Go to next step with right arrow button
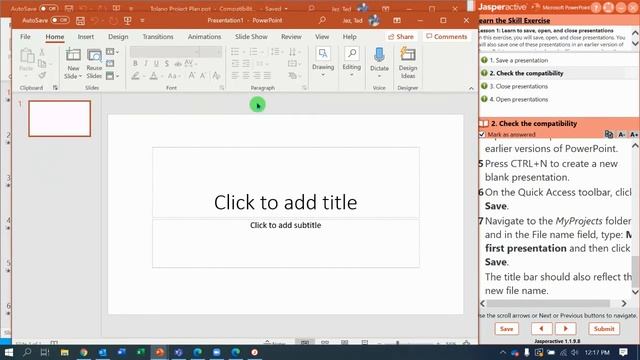Image resolution: width=640 pixels, height=360 pixels. [566, 329]
